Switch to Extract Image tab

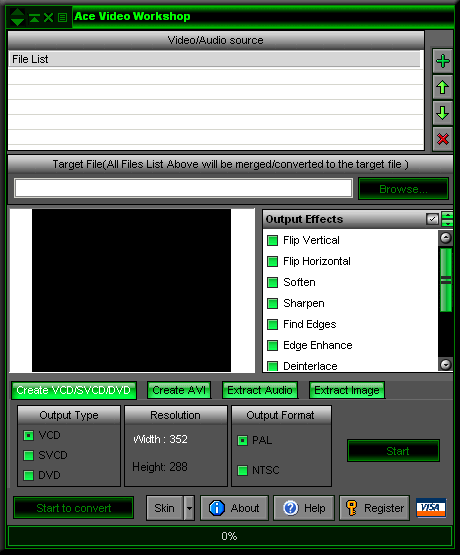coord(347,390)
